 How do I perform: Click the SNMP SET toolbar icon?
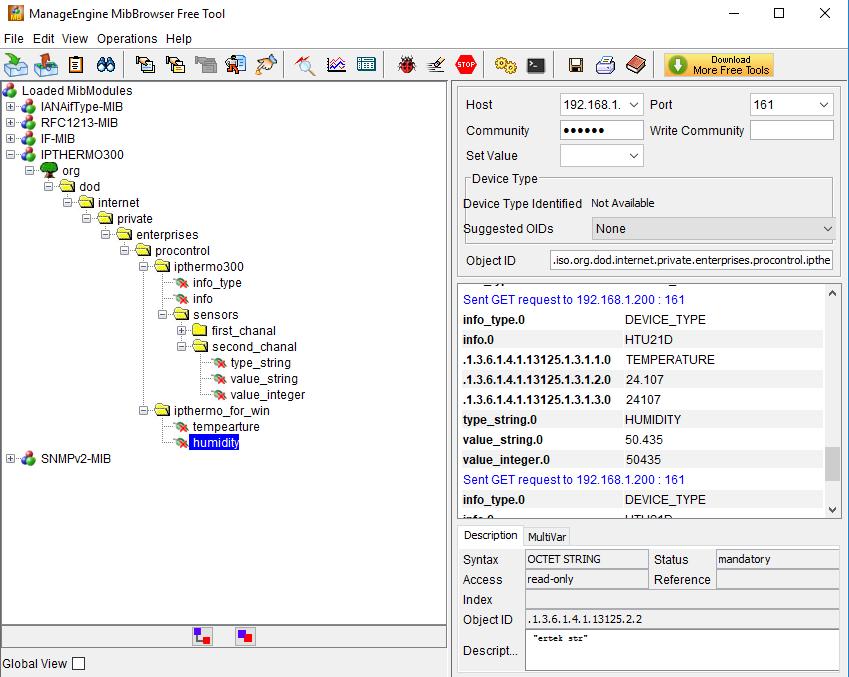coord(236,65)
